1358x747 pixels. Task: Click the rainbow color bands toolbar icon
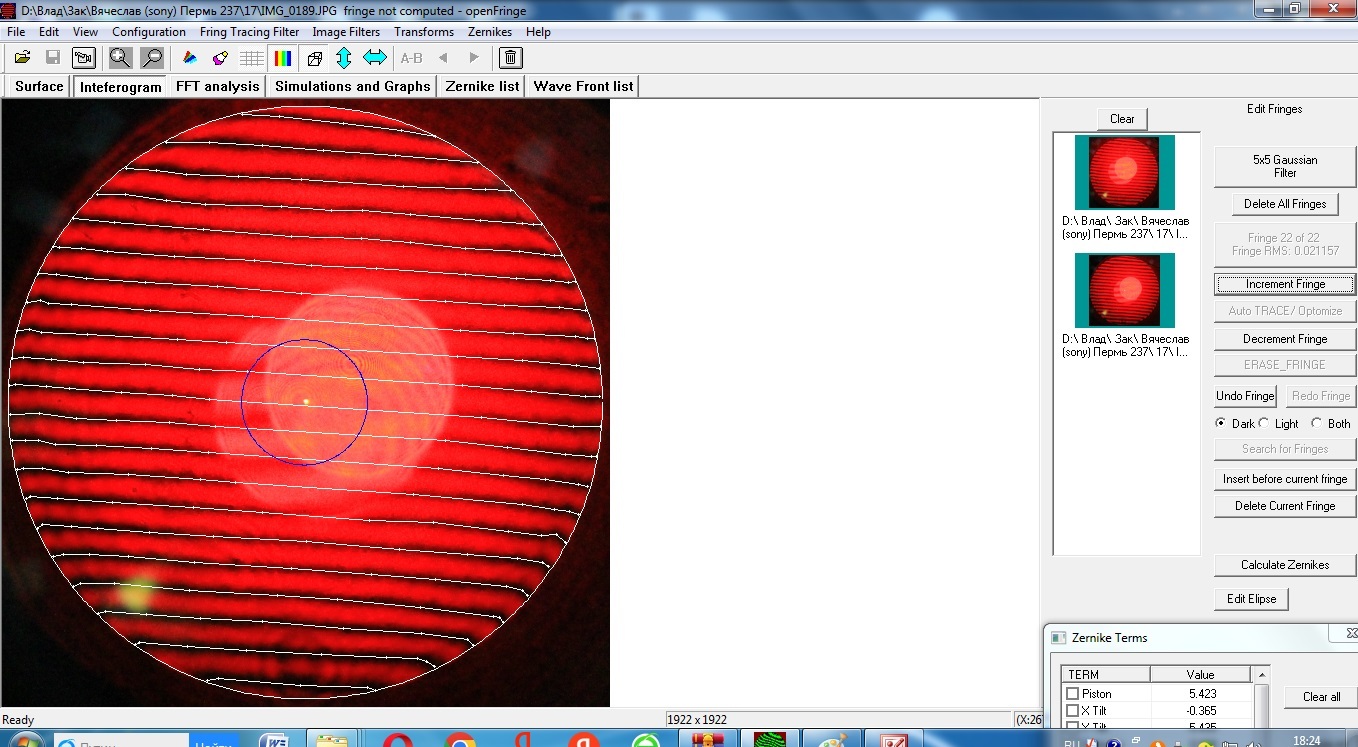[x=283, y=58]
